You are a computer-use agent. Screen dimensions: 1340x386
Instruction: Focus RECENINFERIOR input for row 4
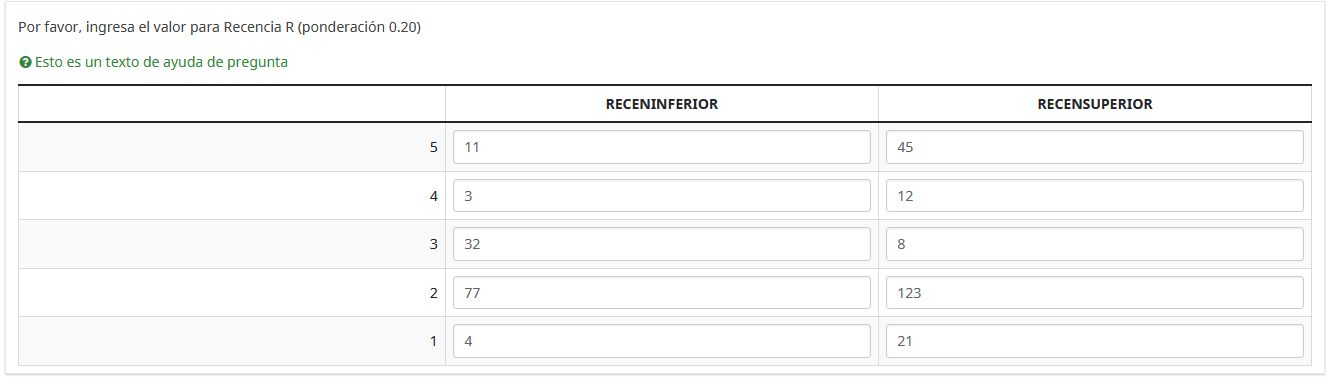662,196
